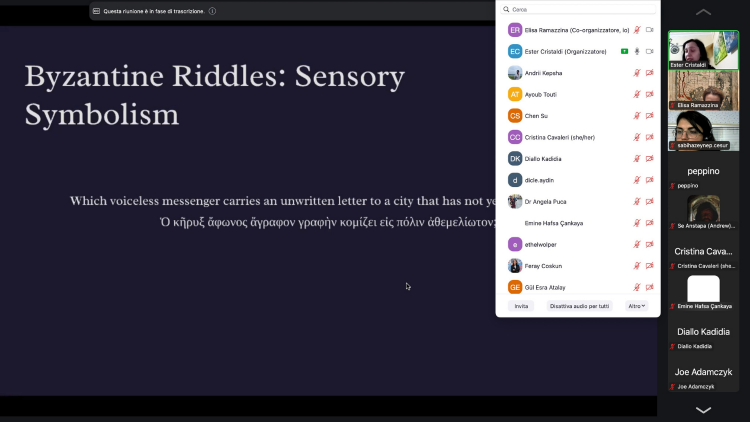Click the search icon in participants panel

(507, 9)
